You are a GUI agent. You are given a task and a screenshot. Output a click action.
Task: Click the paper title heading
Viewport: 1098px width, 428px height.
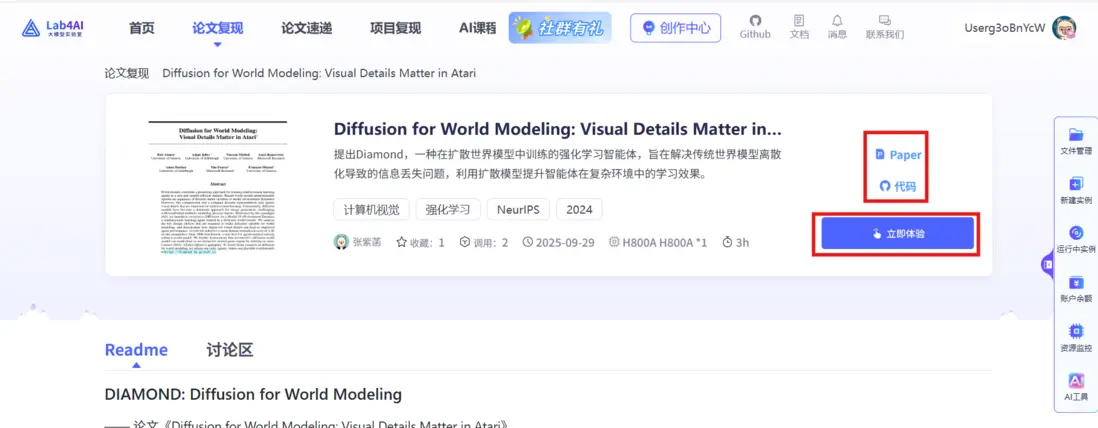pos(557,130)
